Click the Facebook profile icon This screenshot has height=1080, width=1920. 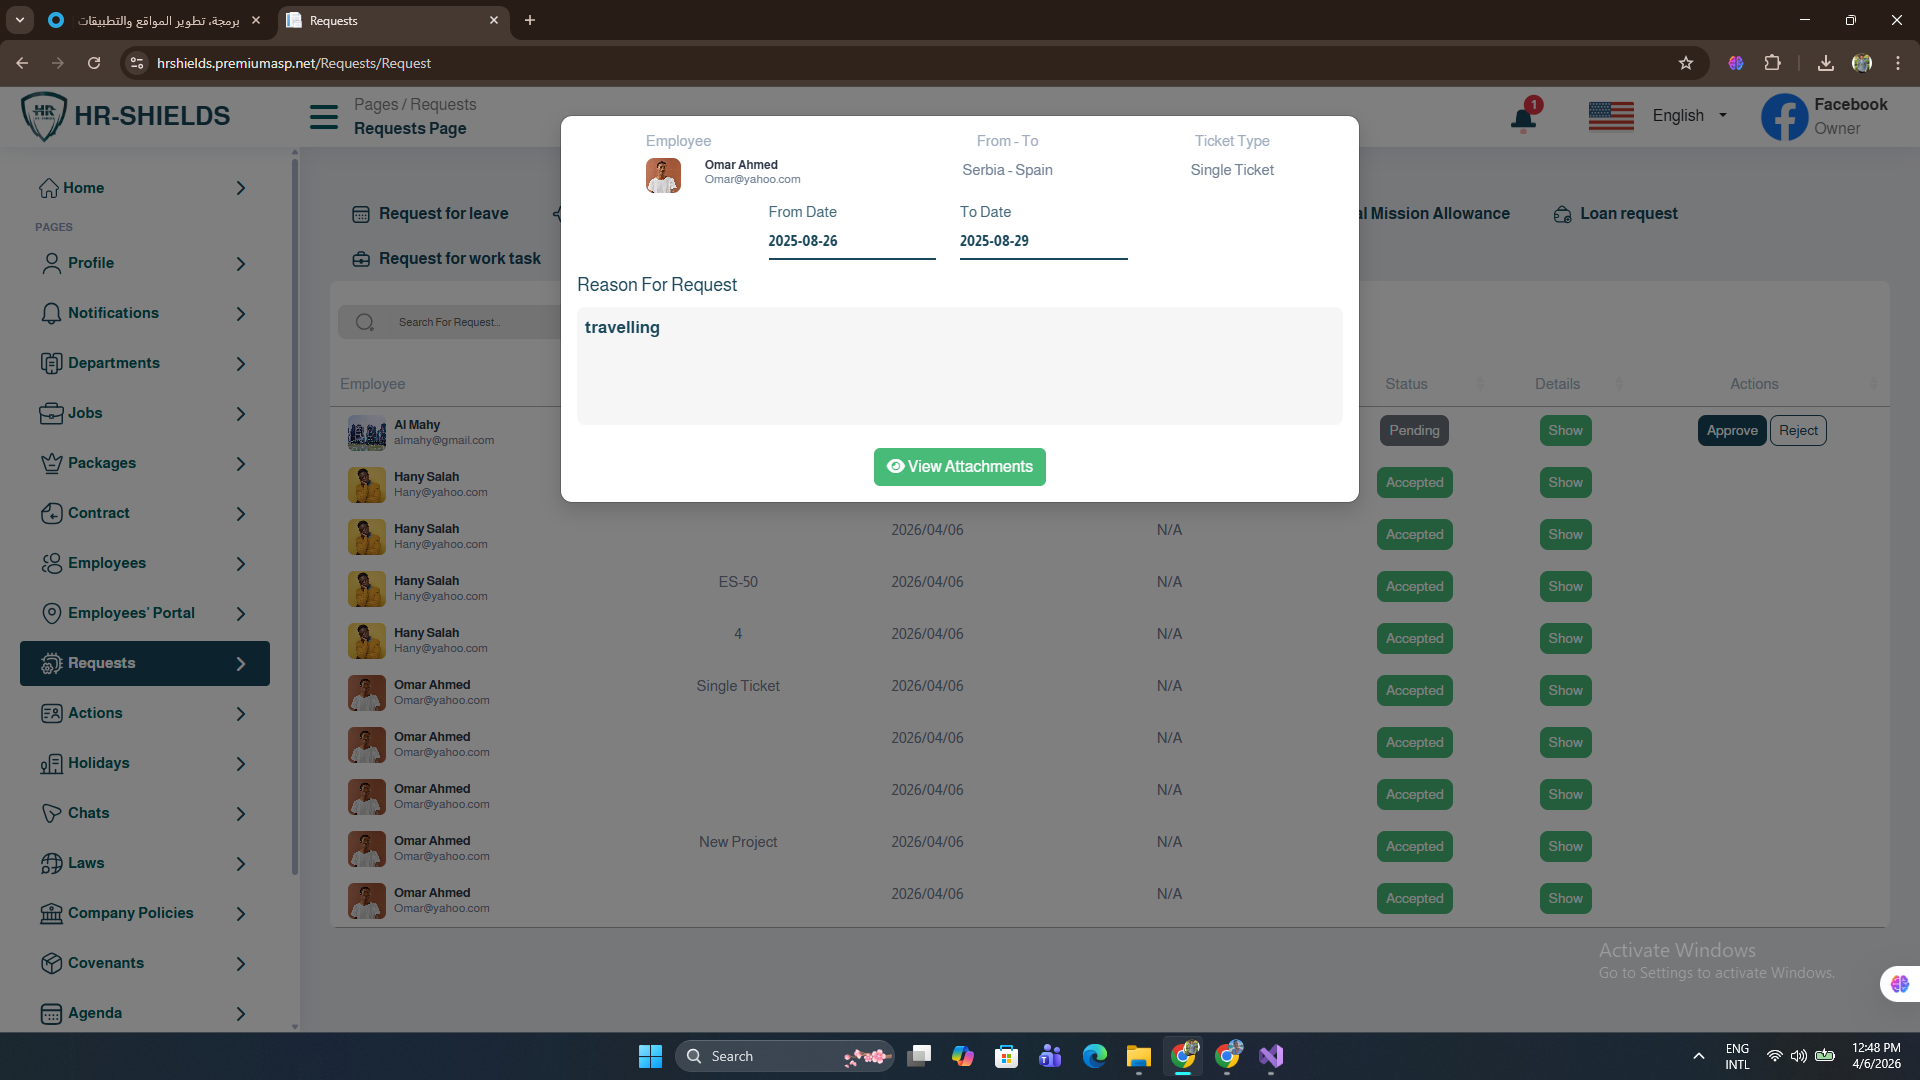pyautogui.click(x=1784, y=117)
